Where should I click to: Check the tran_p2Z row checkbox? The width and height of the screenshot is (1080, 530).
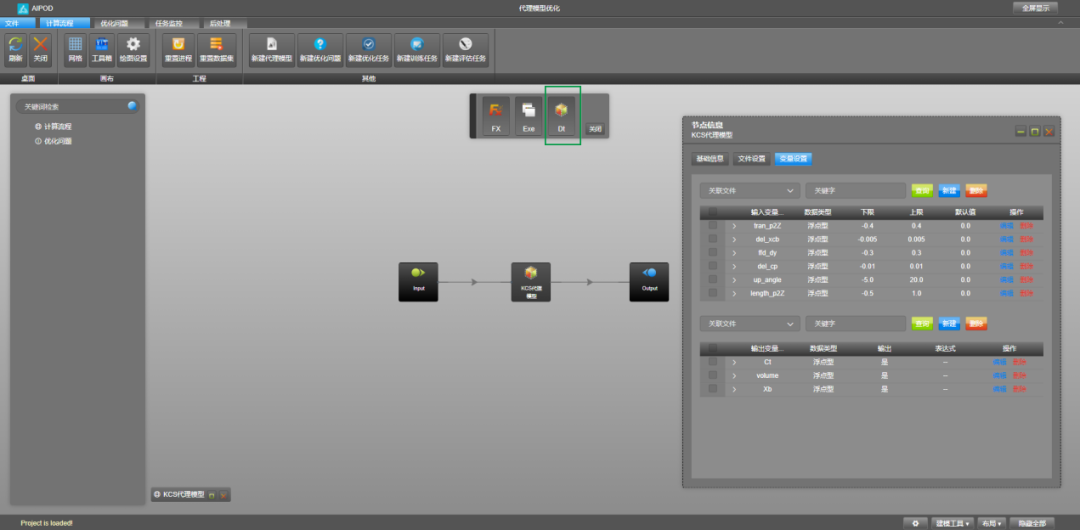pyautogui.click(x=713, y=225)
